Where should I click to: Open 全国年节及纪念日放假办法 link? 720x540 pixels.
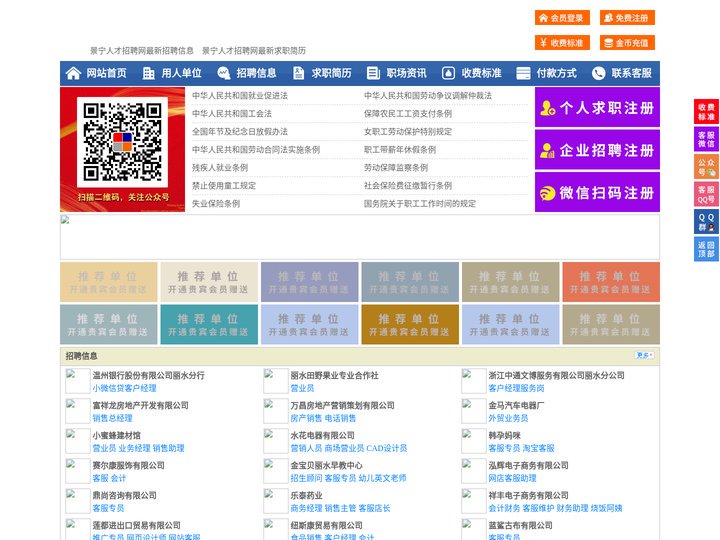pyautogui.click(x=240, y=132)
